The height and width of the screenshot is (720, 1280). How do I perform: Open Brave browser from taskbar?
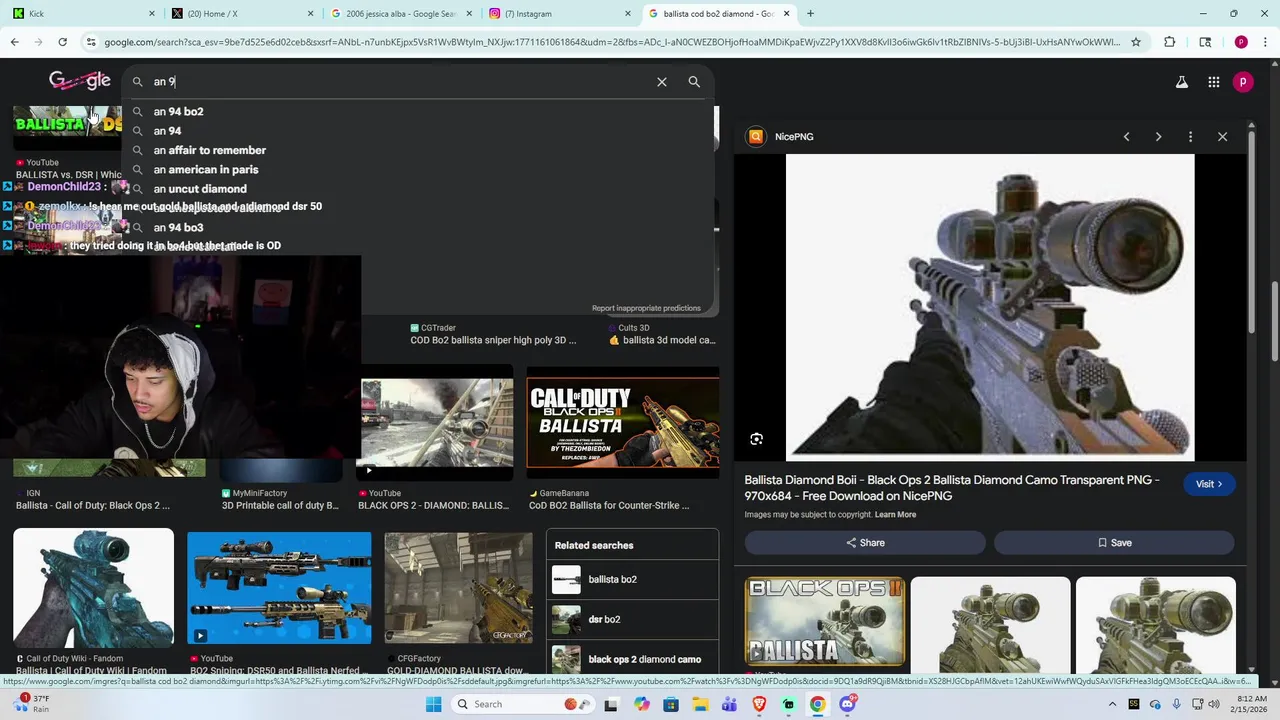click(x=759, y=704)
